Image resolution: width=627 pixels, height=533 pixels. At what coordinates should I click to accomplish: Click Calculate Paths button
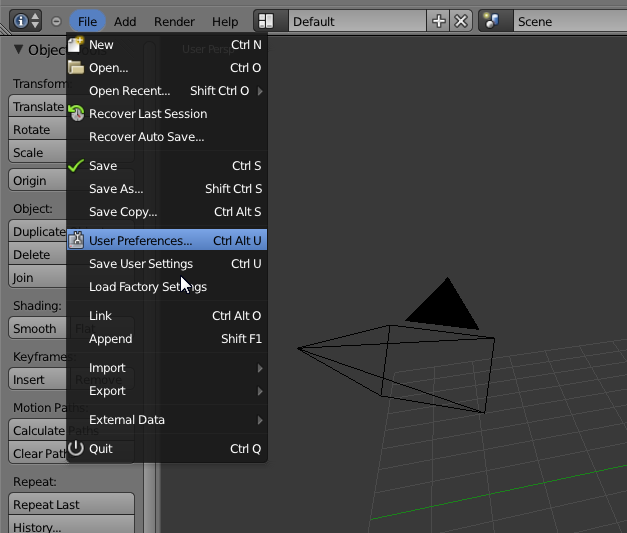pos(38,430)
